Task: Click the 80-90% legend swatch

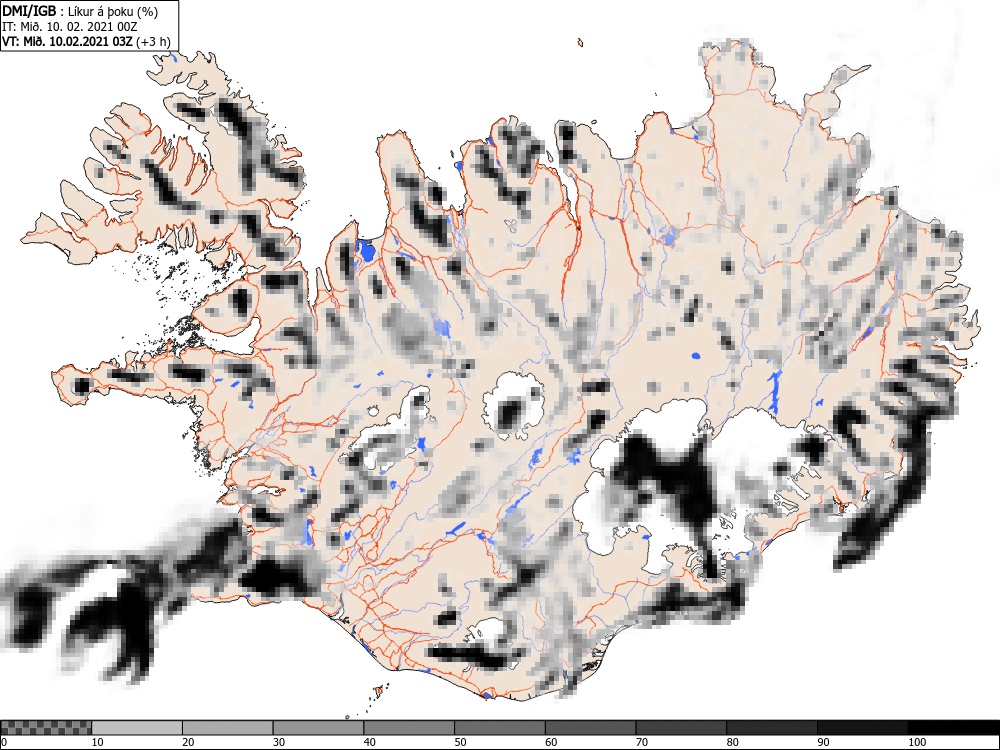Action: 771,728
